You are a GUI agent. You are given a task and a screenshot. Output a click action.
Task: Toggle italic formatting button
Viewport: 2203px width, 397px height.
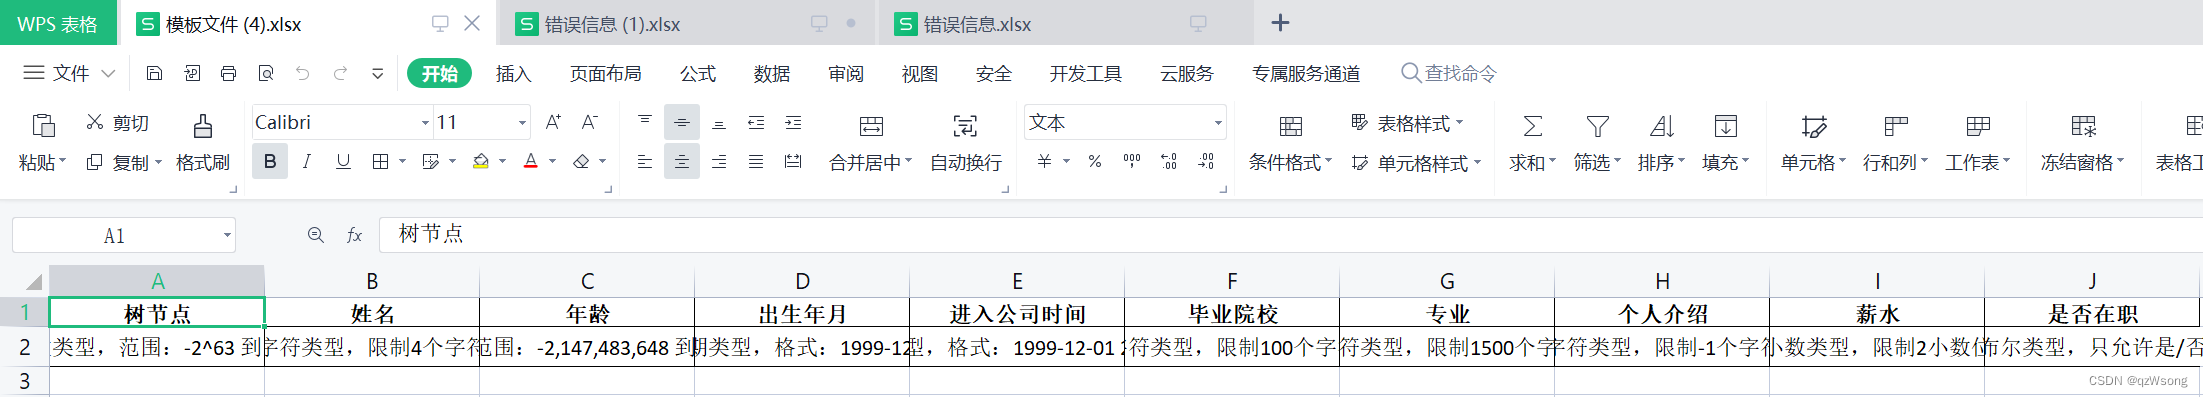pyautogui.click(x=307, y=161)
